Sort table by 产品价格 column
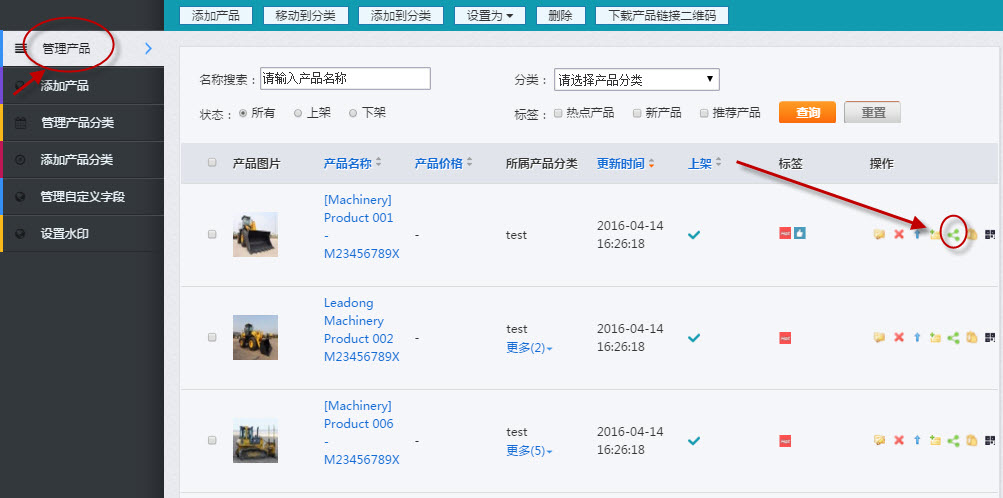The width and height of the screenshot is (1003, 498). [x=443, y=163]
